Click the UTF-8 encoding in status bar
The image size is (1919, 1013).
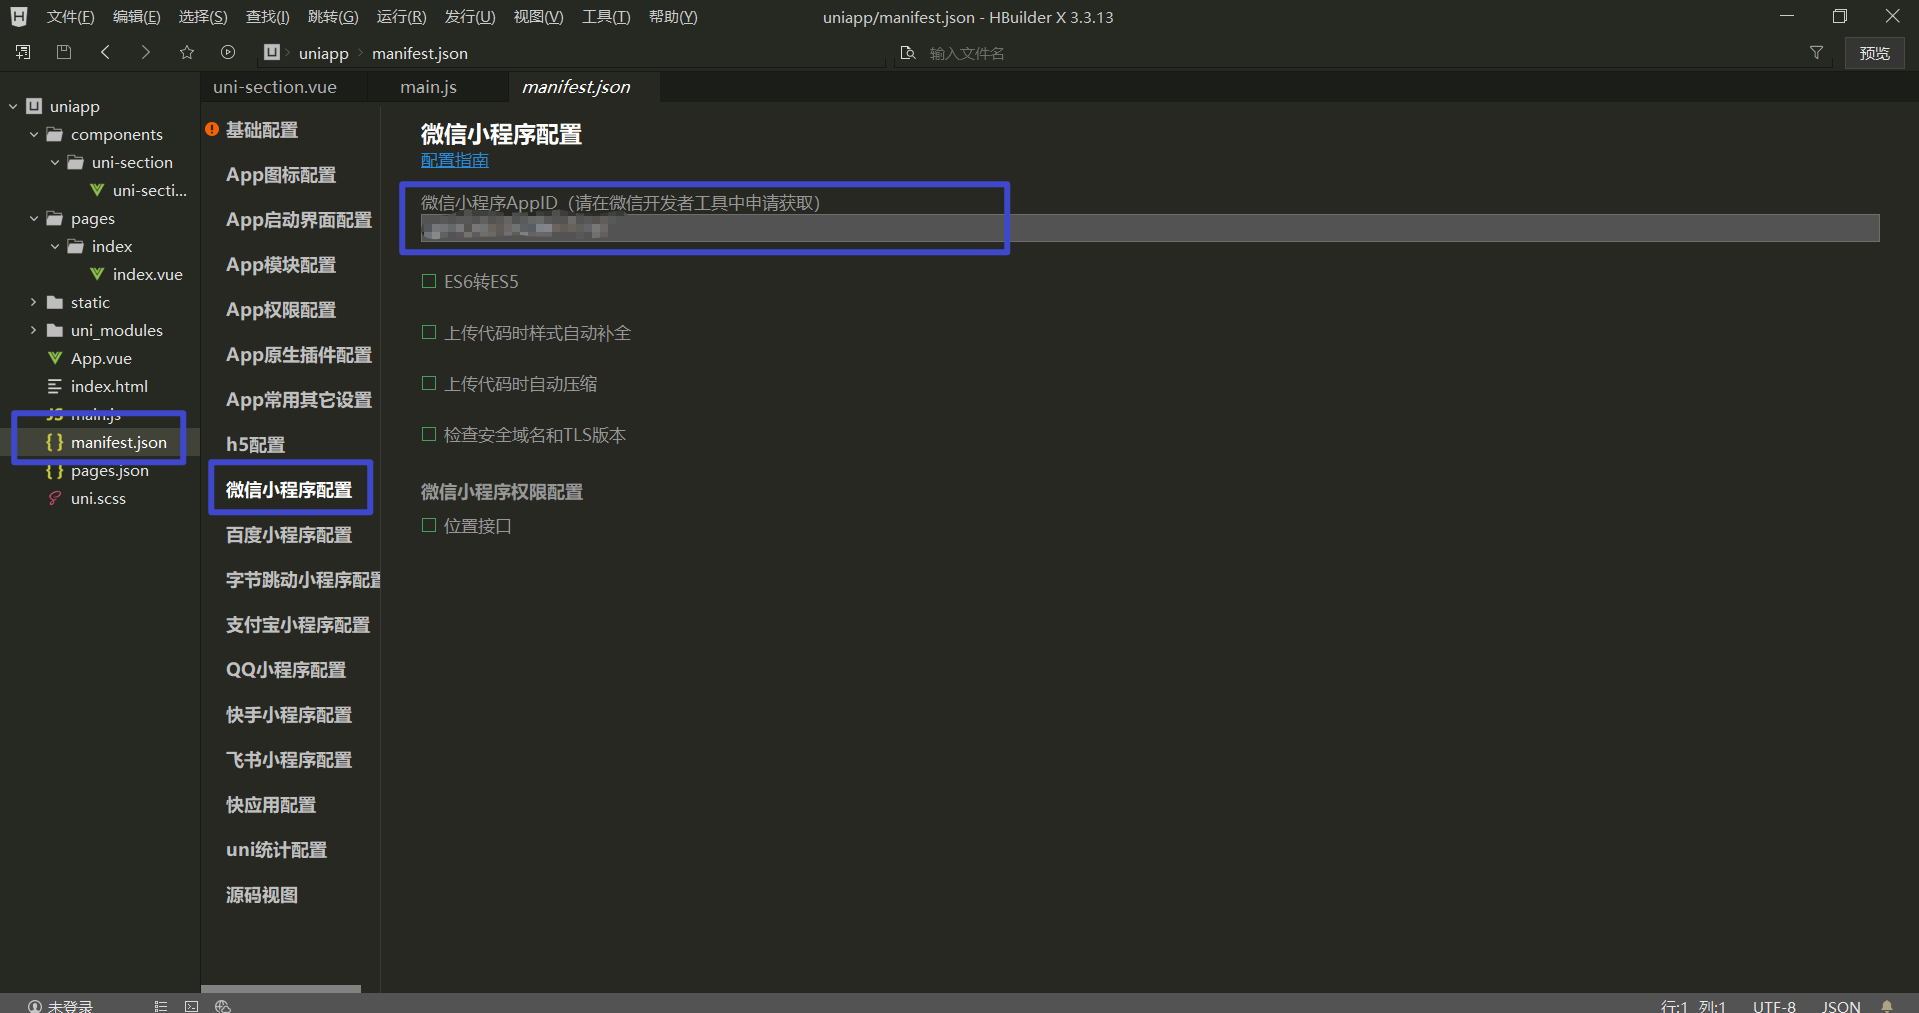[1774, 1006]
